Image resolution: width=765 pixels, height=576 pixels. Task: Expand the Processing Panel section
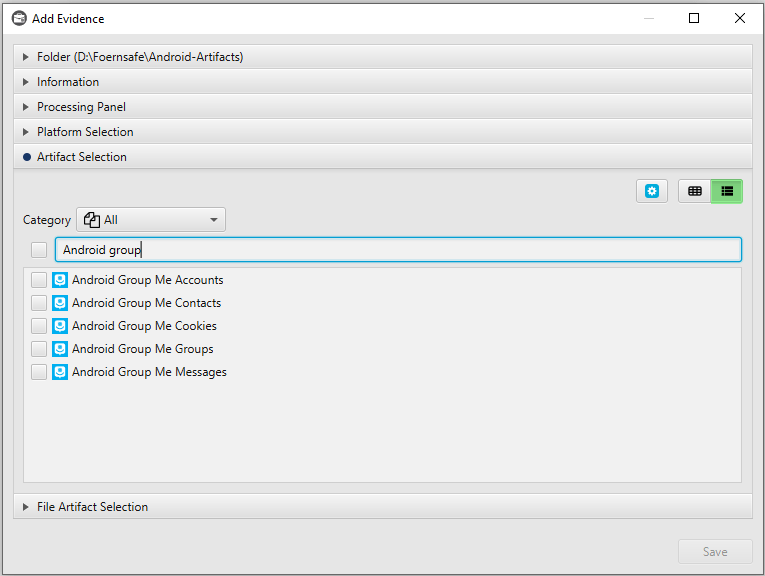pos(383,107)
